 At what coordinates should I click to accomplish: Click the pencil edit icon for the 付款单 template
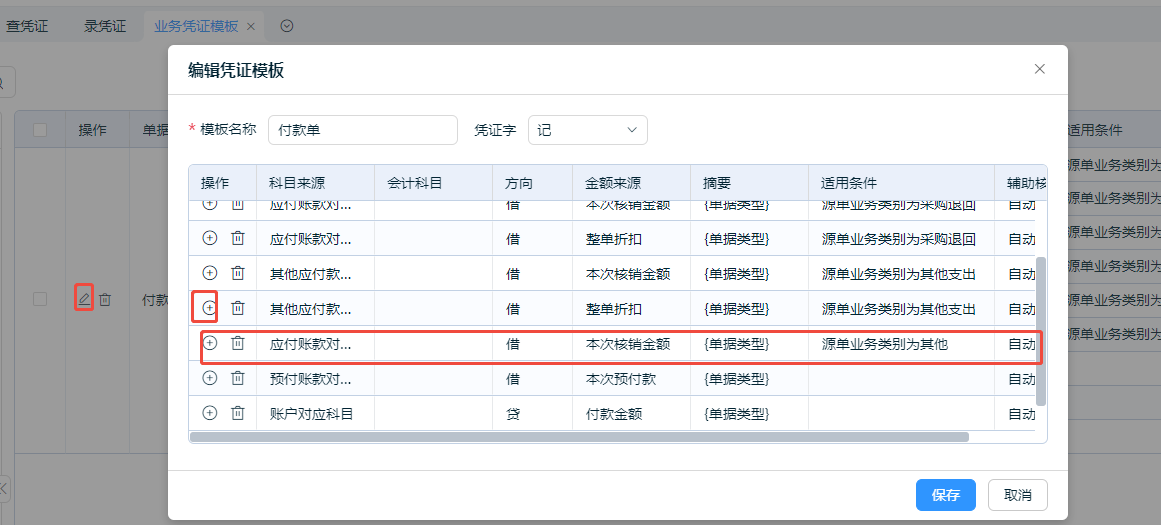(x=84, y=298)
